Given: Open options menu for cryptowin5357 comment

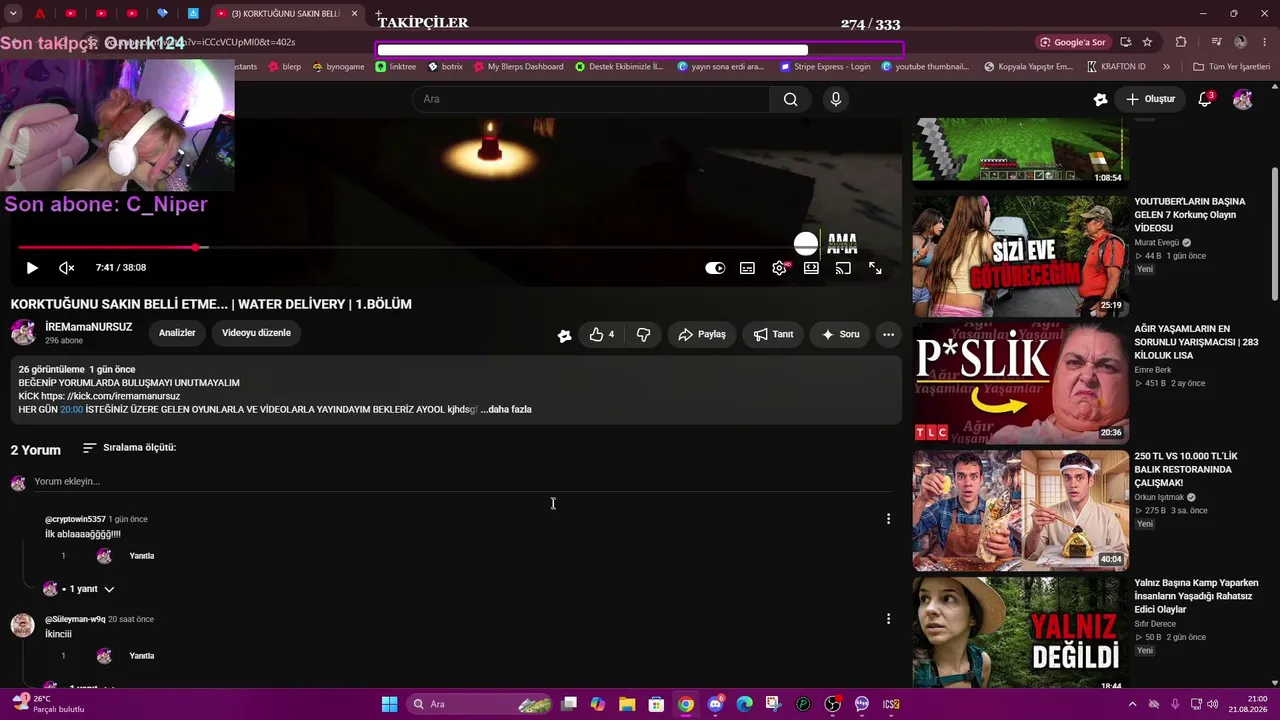Looking at the screenshot, I should click(888, 519).
